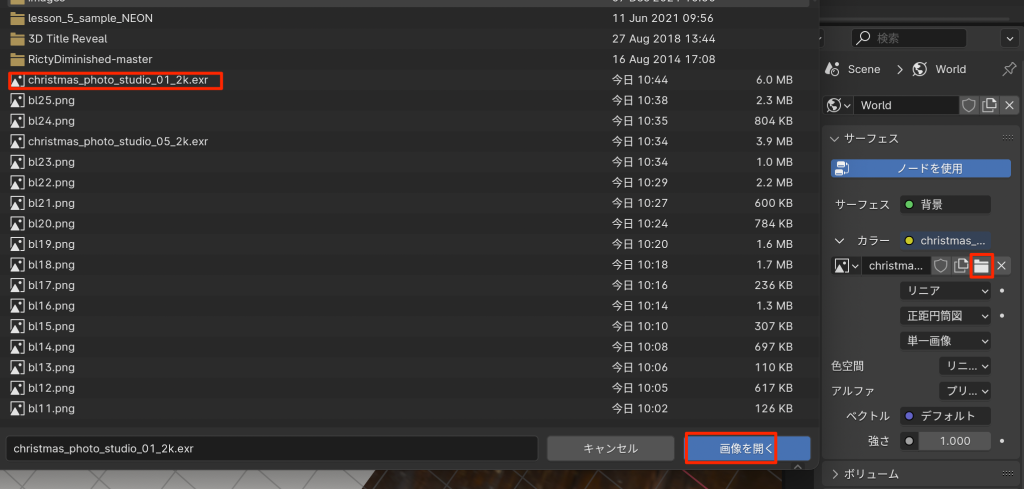Open the world datablock browse globe icon
The height and width of the screenshot is (489, 1024).
point(839,105)
